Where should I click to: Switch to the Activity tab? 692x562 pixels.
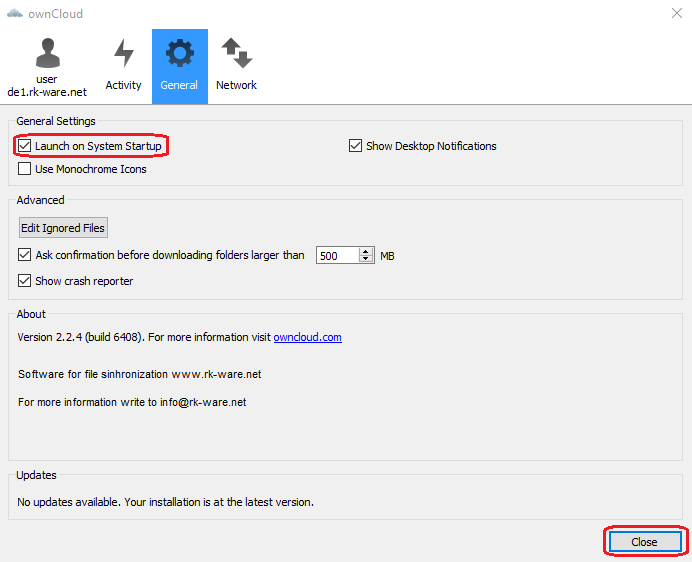pyautogui.click(x=124, y=67)
